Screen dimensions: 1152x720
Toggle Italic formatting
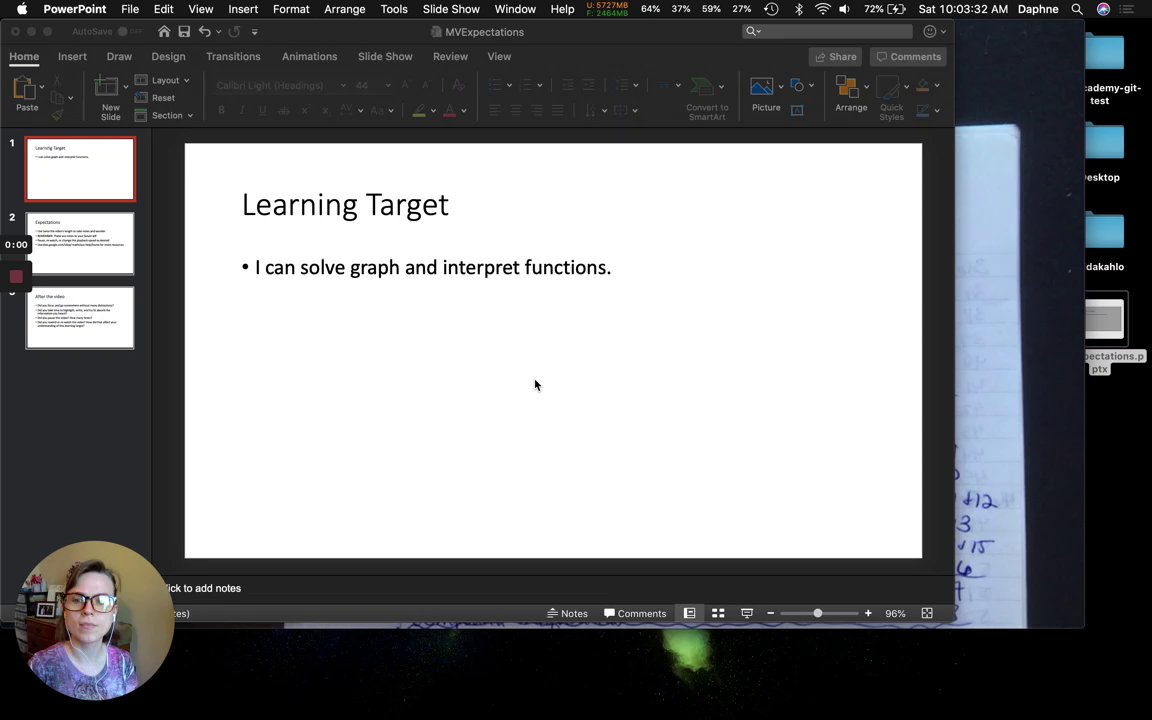pos(242,110)
